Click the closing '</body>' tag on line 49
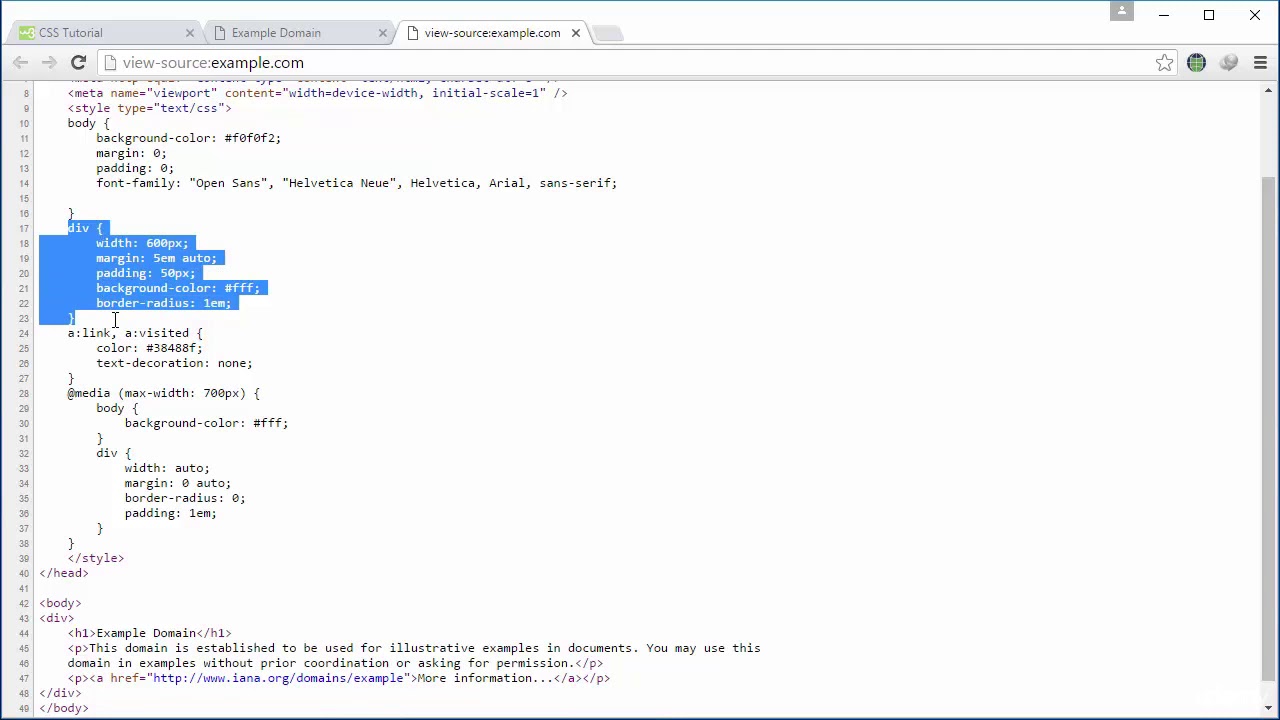This screenshot has width=1280, height=720. coord(64,708)
